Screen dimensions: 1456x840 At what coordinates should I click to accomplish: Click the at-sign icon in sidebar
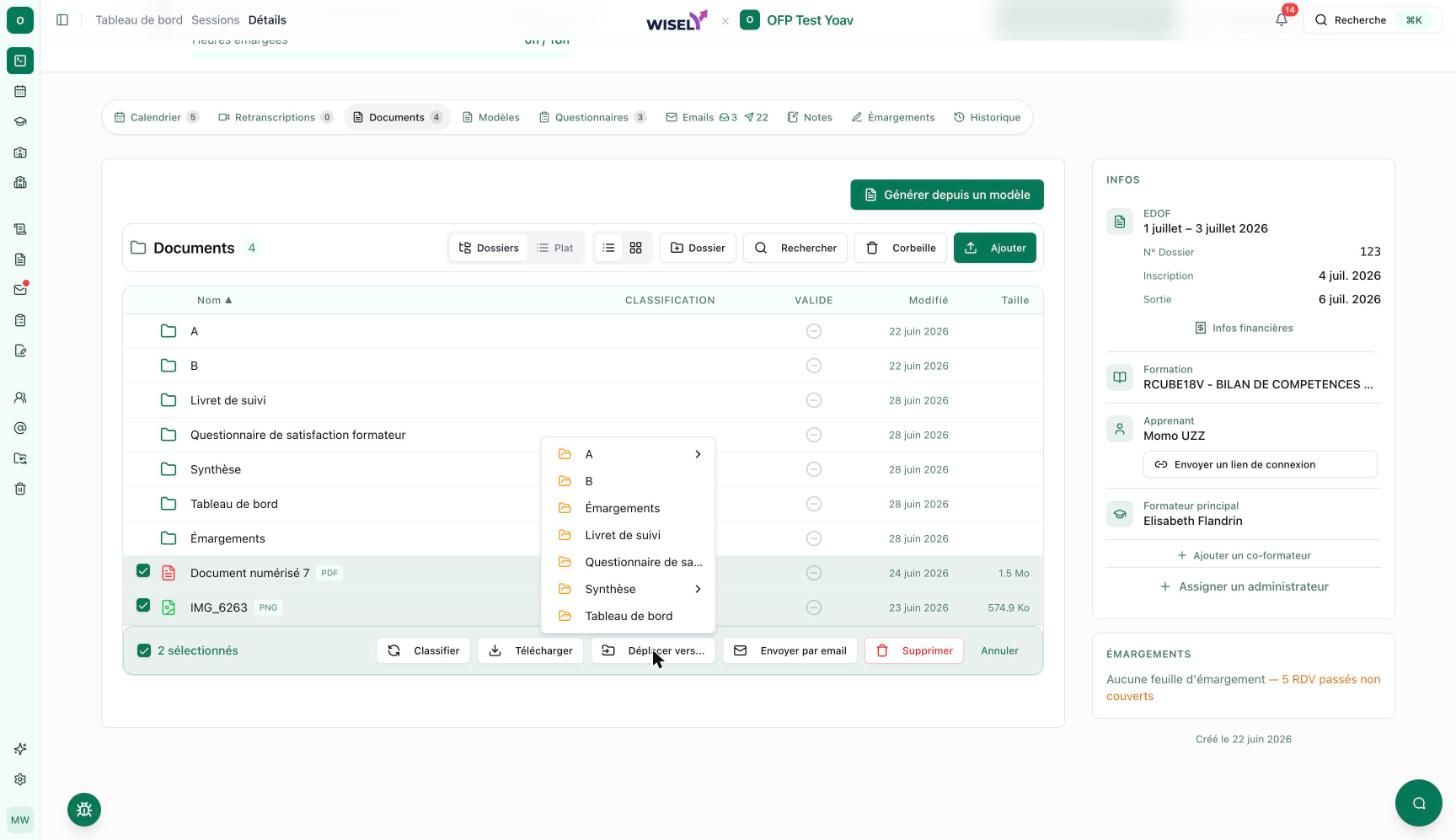click(20, 428)
